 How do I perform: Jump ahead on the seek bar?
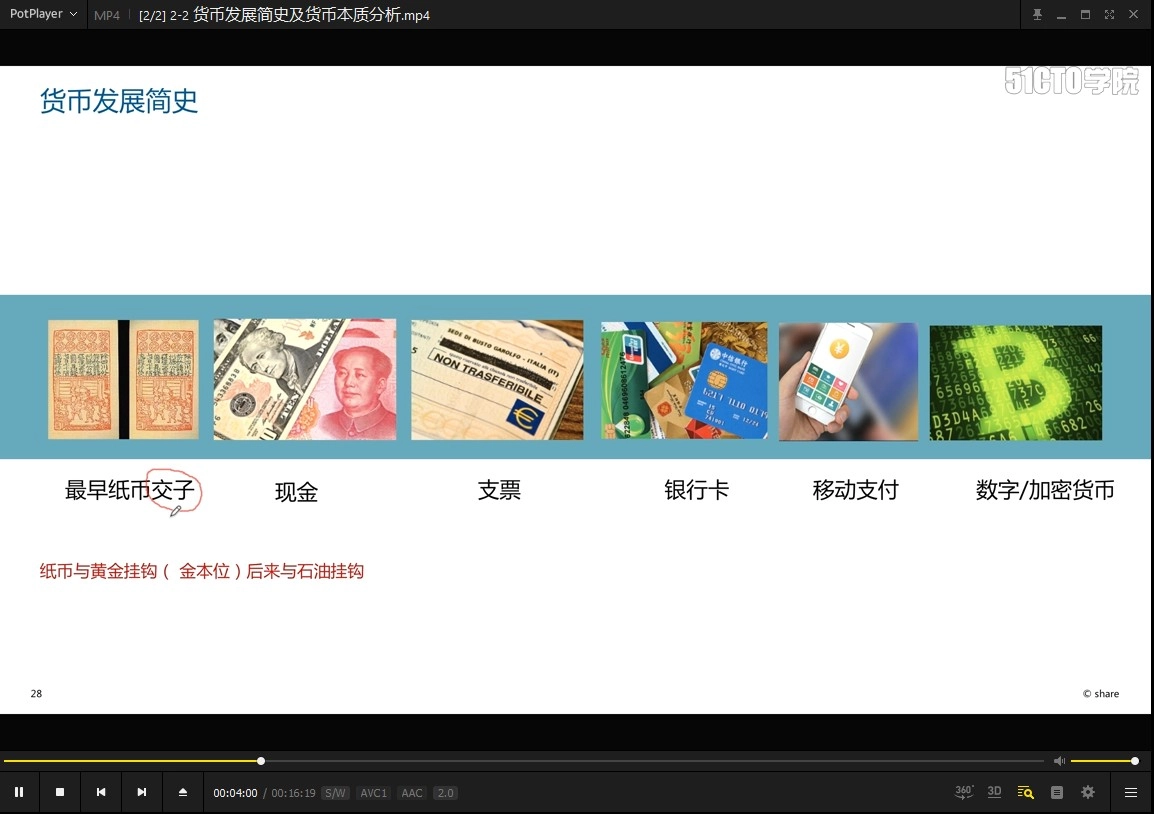point(600,760)
